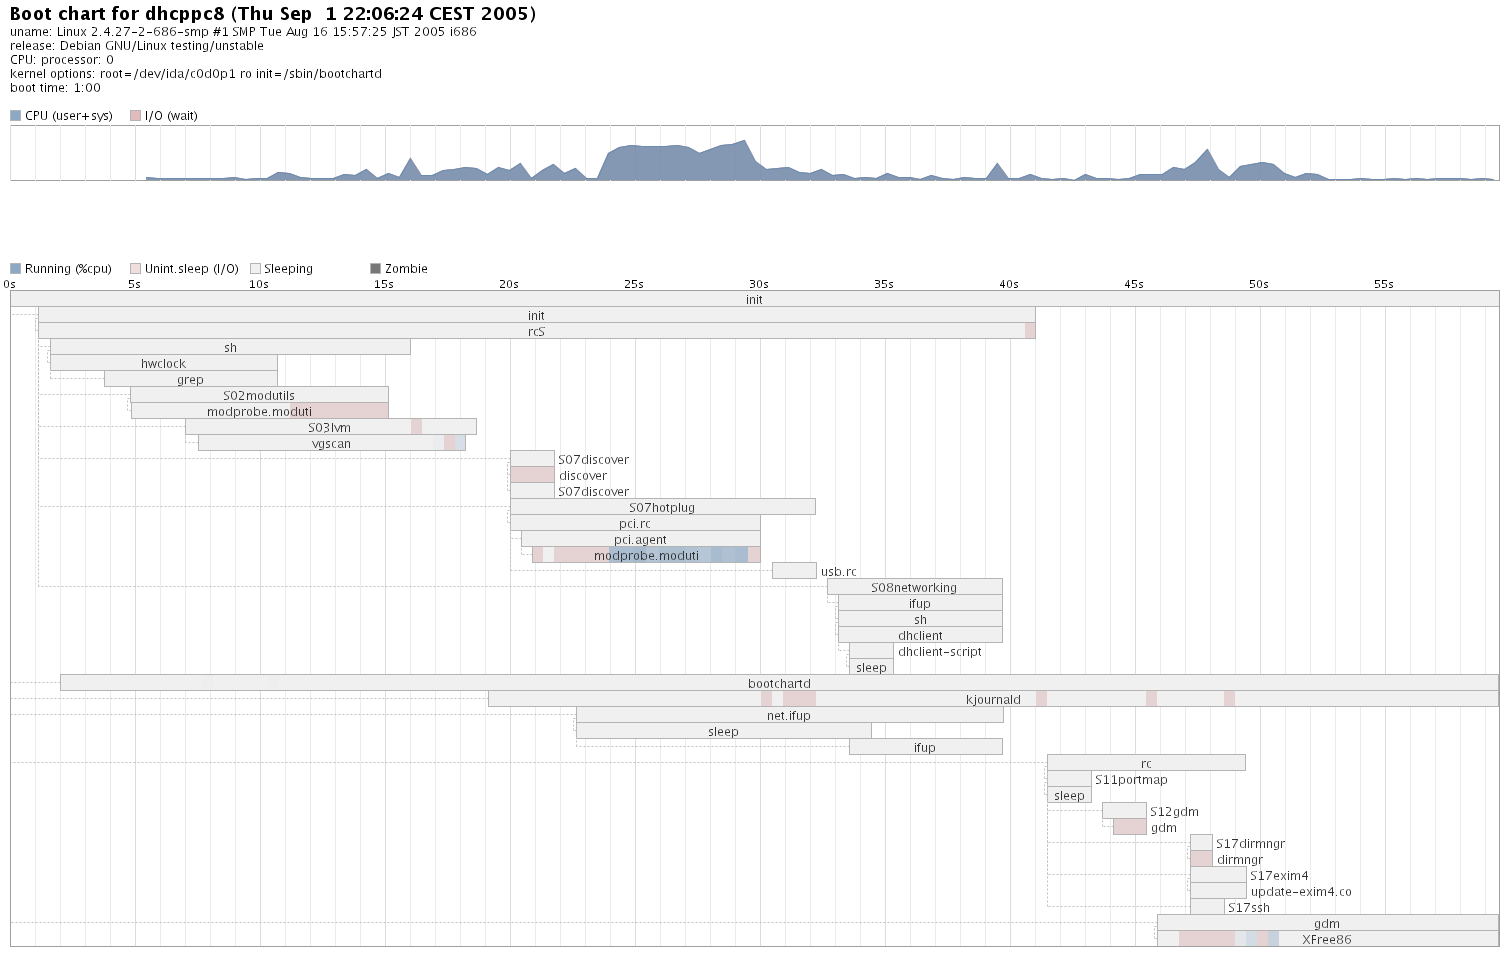Click the kjournald process bar
The image size is (1509, 956).
[992, 699]
